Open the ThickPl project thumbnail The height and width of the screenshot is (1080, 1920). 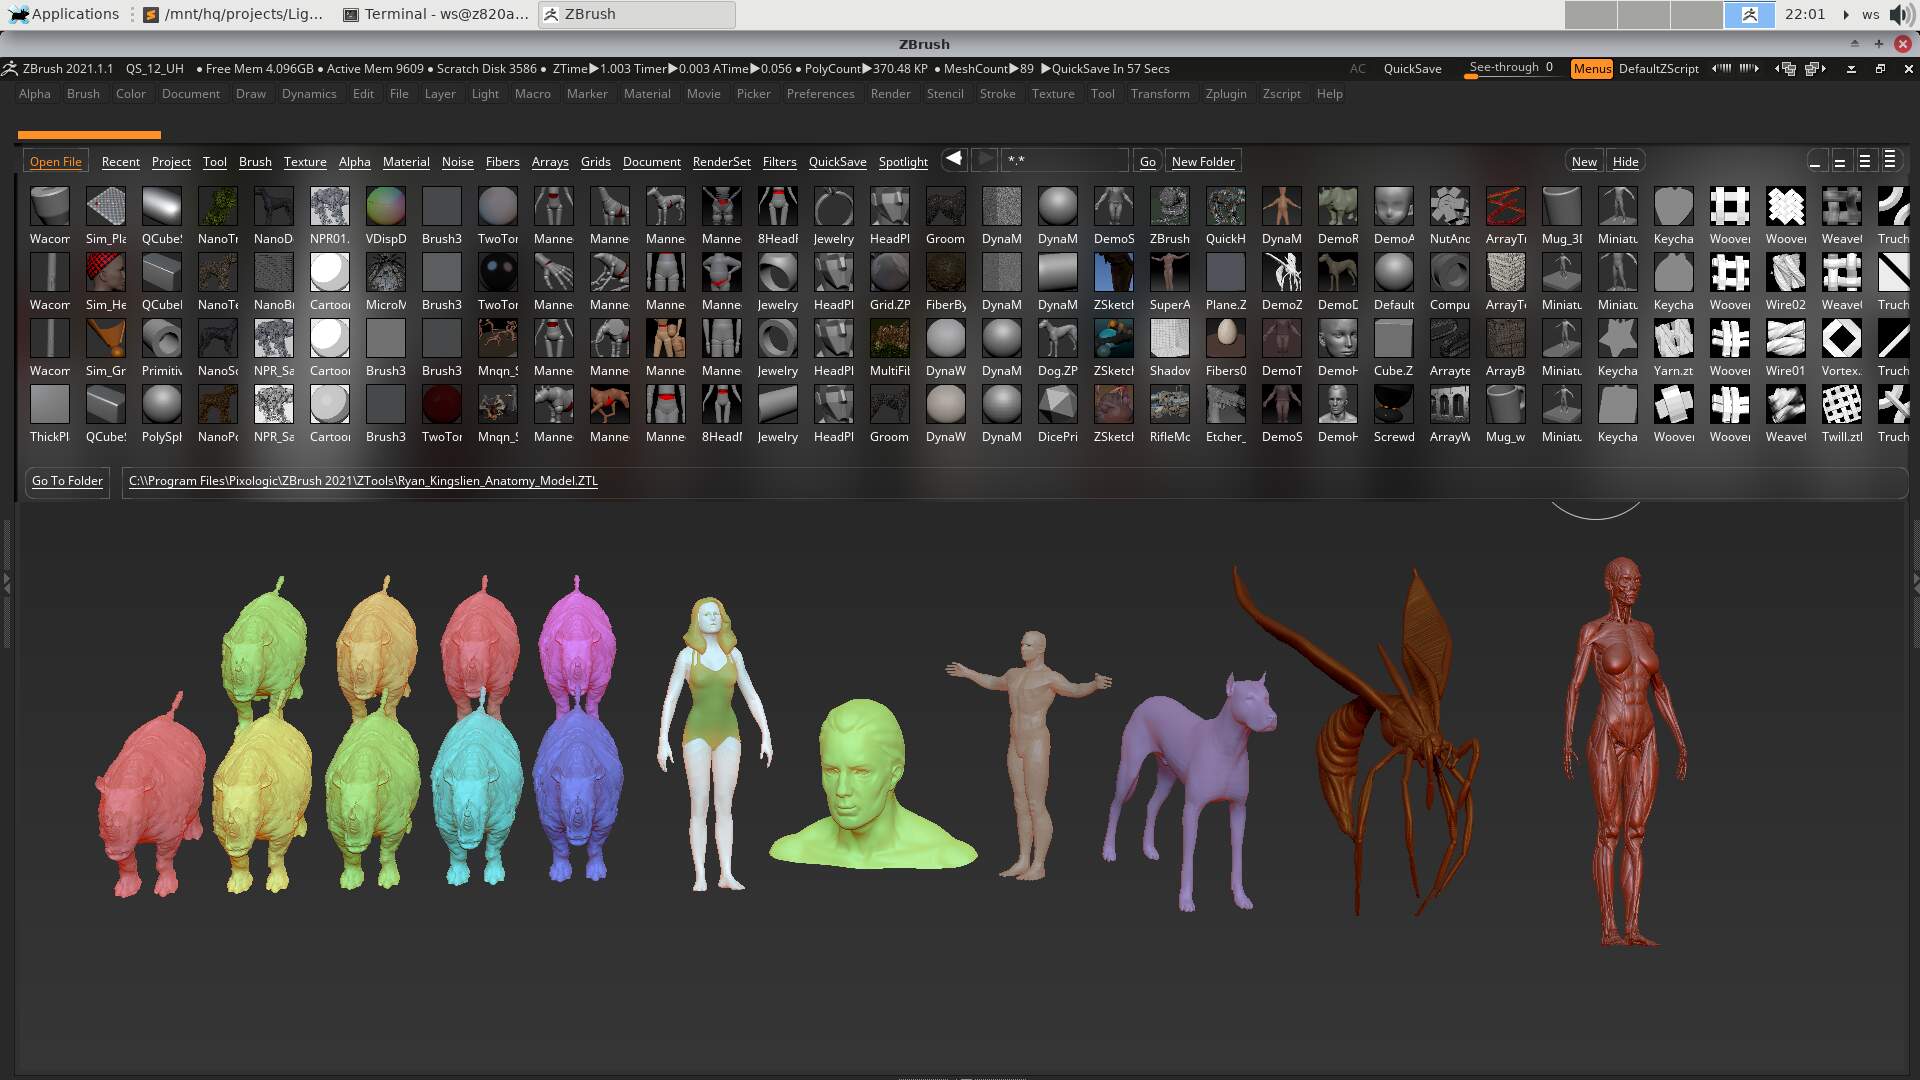(49, 404)
